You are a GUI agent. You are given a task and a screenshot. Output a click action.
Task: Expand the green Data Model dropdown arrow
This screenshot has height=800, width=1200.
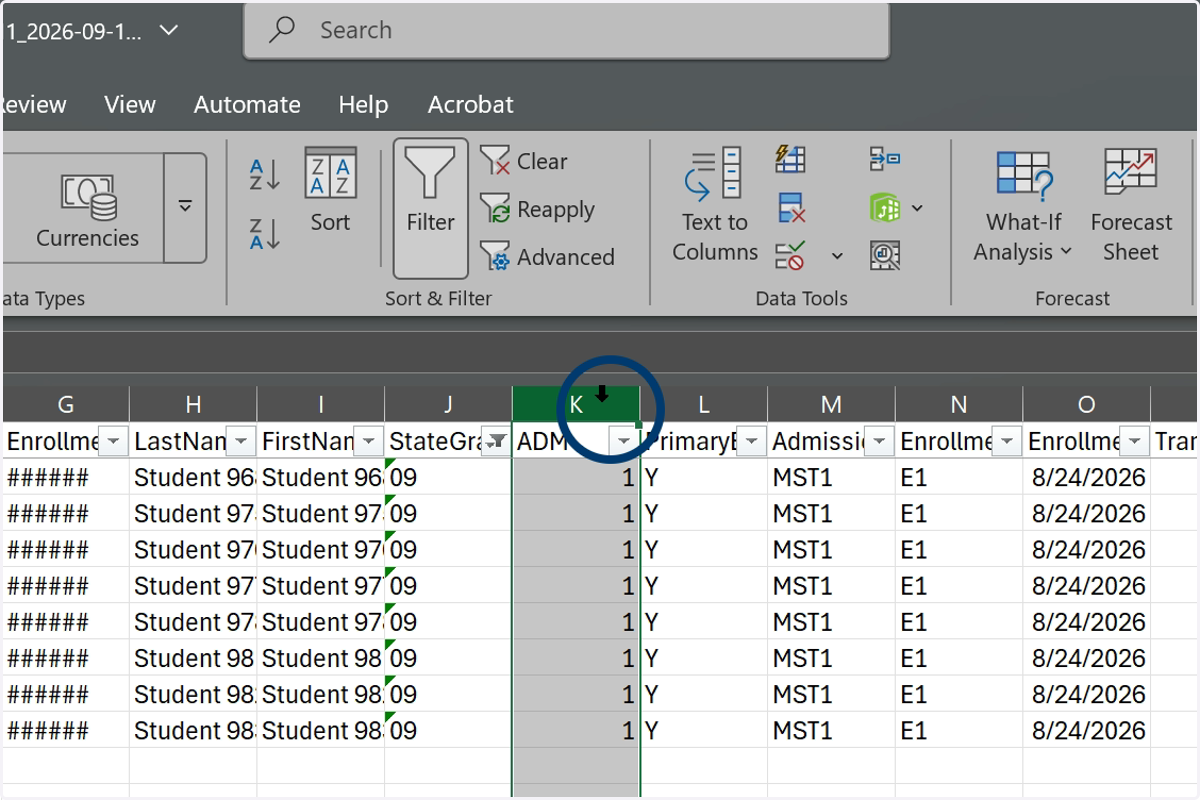pos(917,208)
